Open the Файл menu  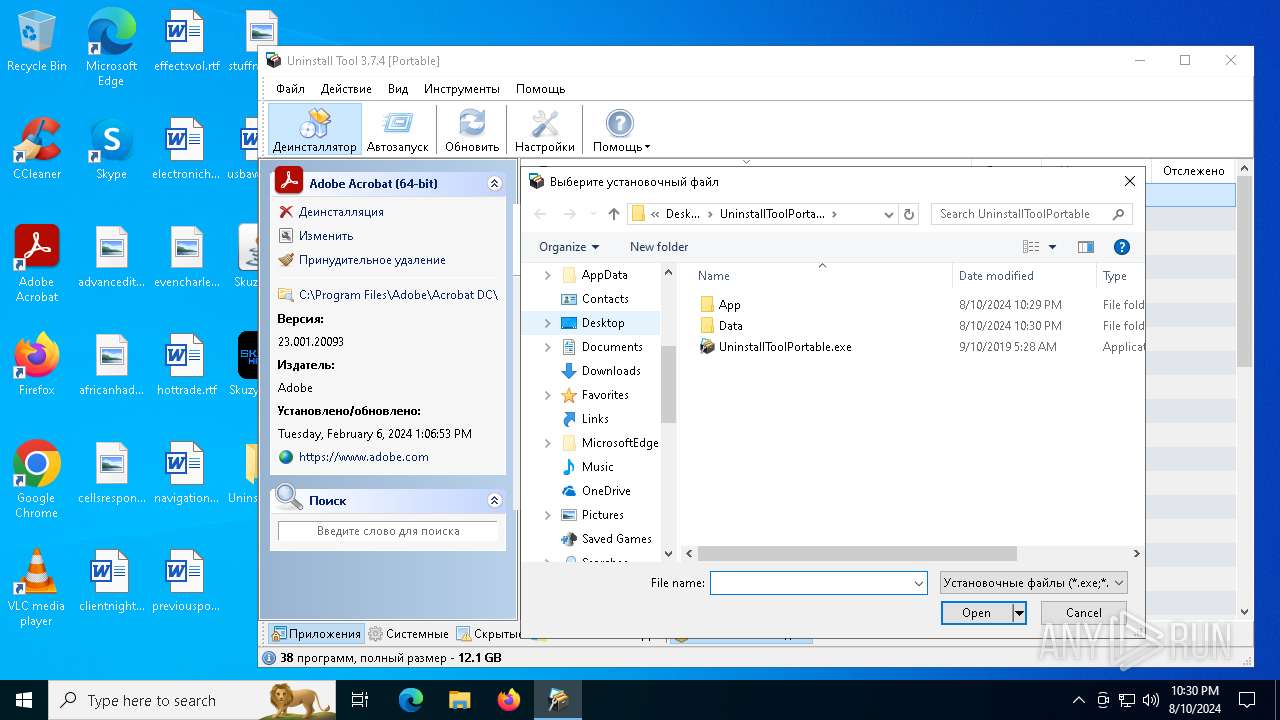[290, 89]
